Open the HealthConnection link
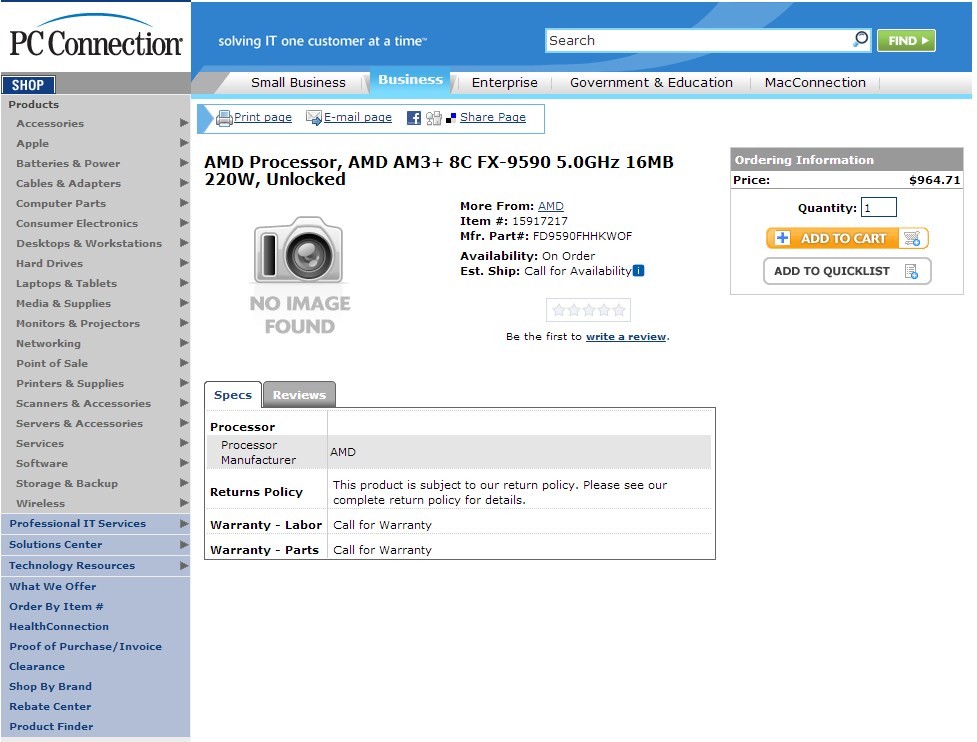This screenshot has height=742, width=977. pyautogui.click(x=59, y=626)
